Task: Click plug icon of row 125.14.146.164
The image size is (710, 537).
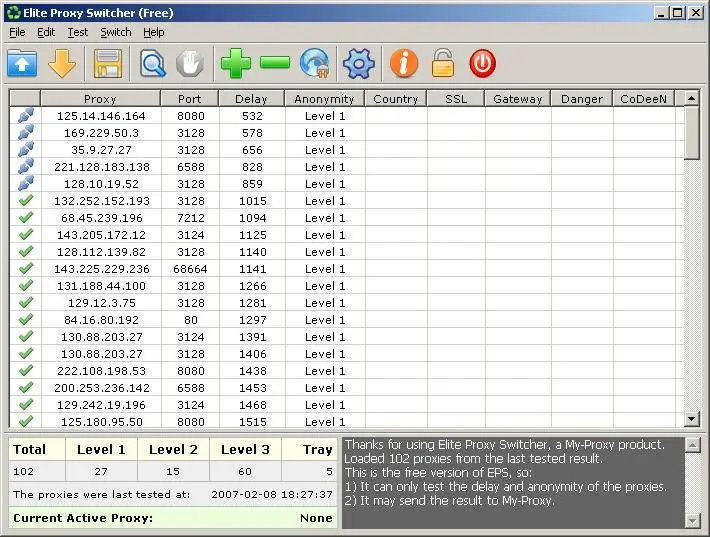Action: click(26, 115)
